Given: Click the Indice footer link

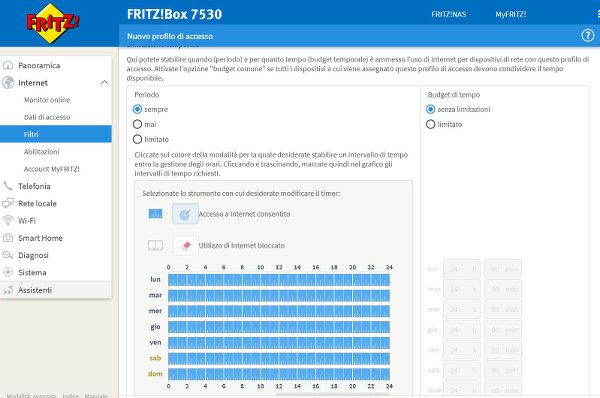Looking at the screenshot, I should [71, 395].
